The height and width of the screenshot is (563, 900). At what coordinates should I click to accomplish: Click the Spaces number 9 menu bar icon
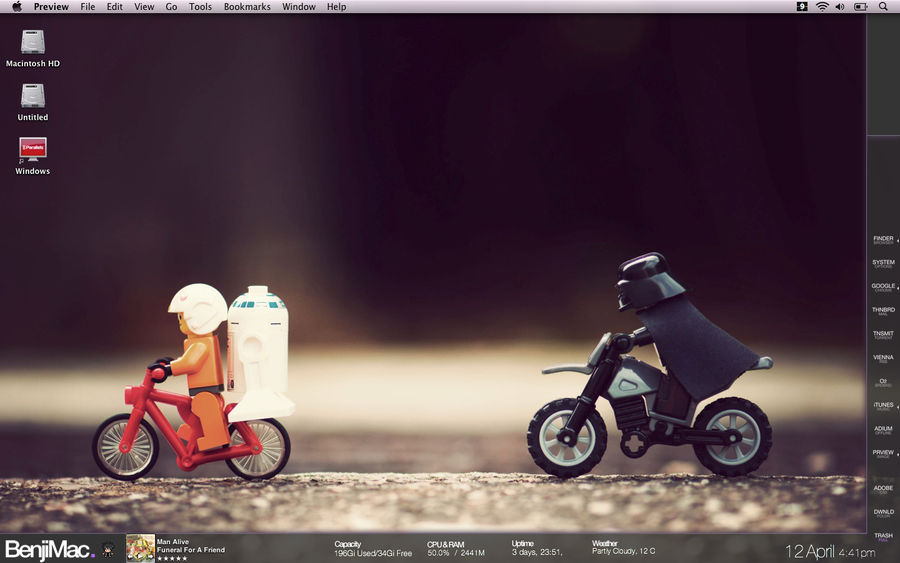tap(802, 7)
